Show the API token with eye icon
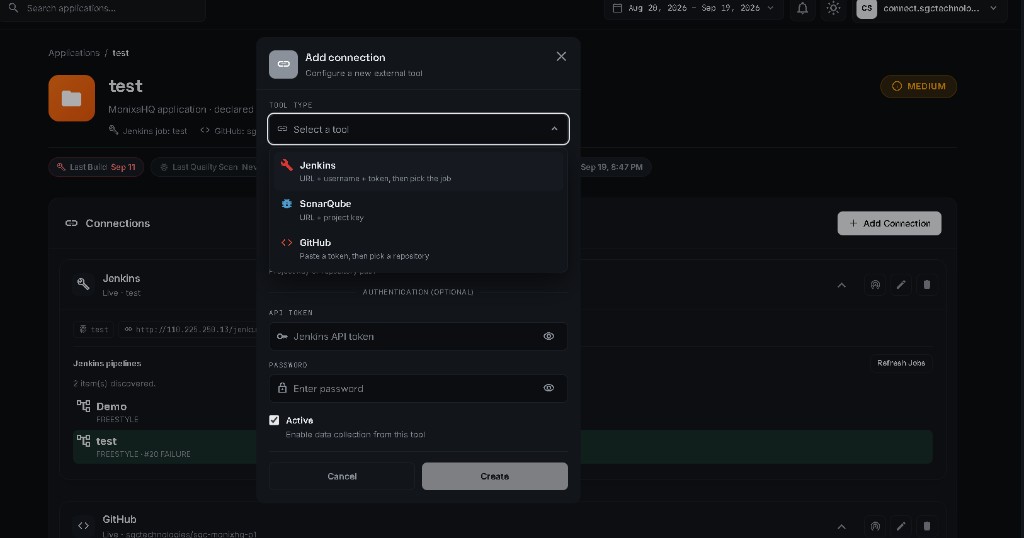 pyautogui.click(x=549, y=336)
